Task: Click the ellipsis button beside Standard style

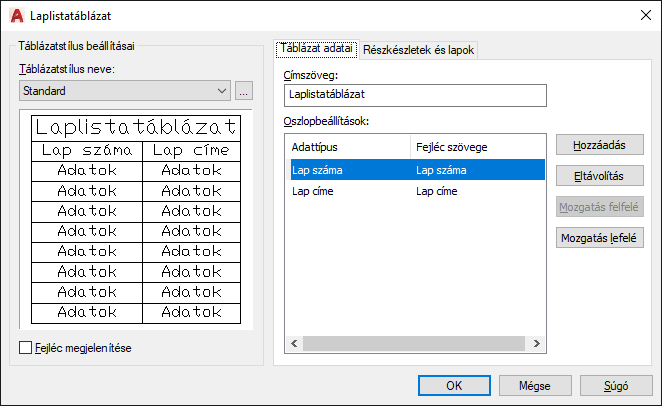Action: click(244, 91)
